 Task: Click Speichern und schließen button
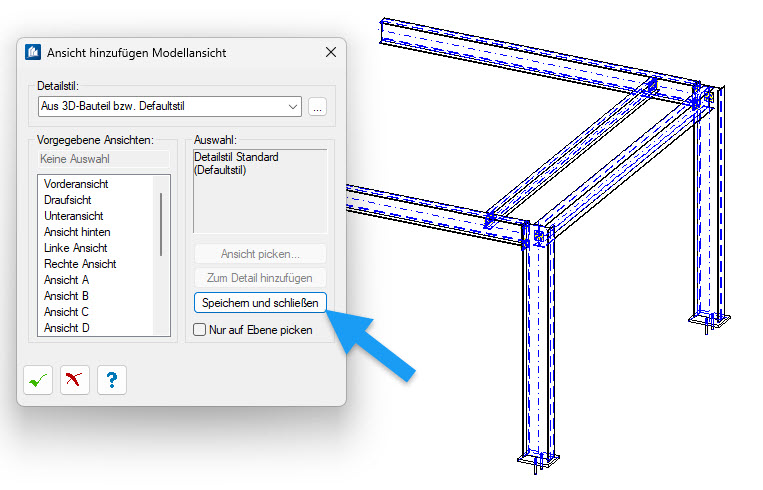260,303
